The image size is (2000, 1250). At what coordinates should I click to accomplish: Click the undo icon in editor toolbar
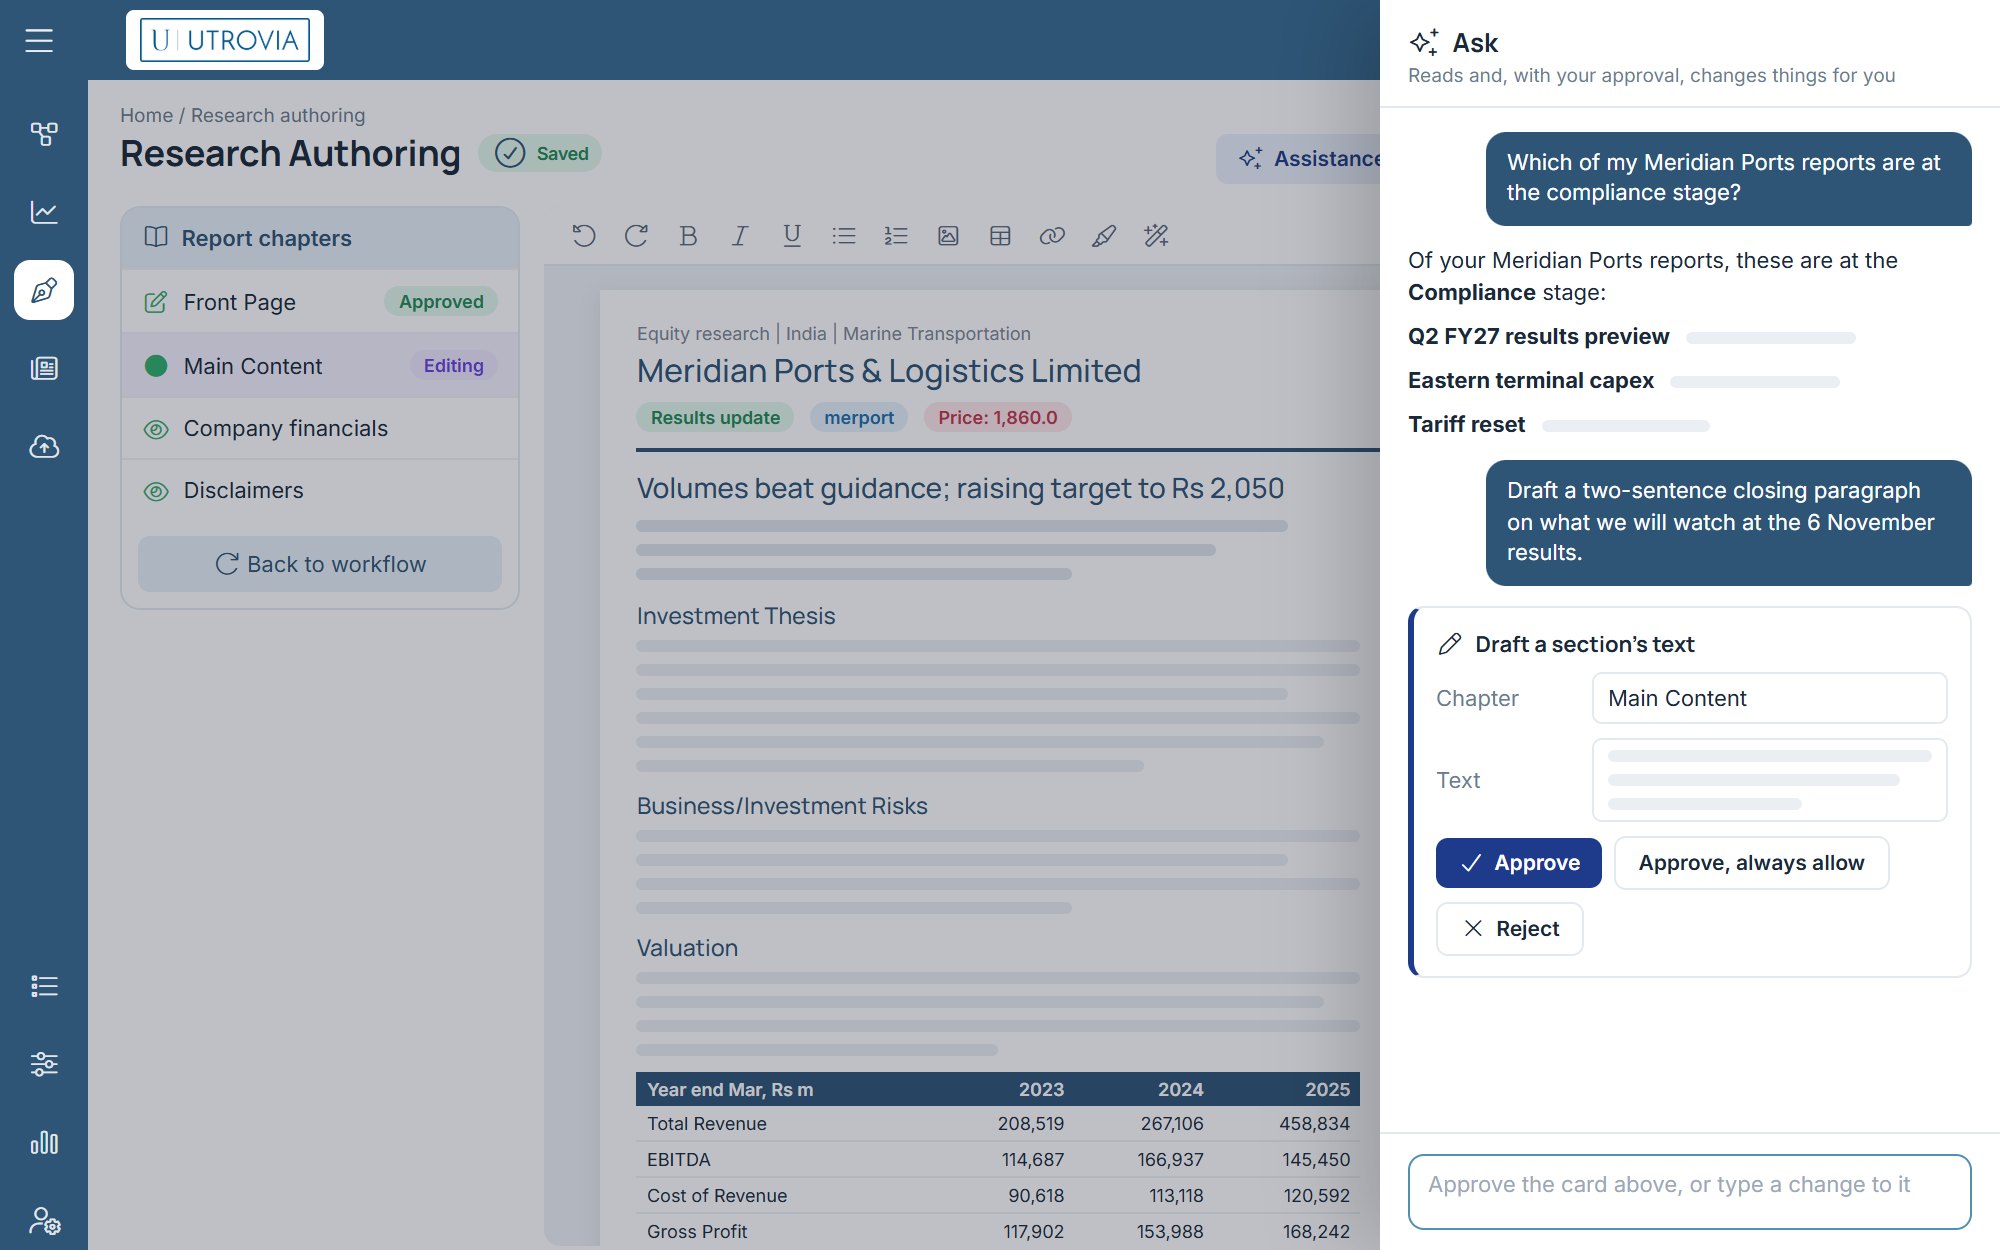(x=584, y=236)
